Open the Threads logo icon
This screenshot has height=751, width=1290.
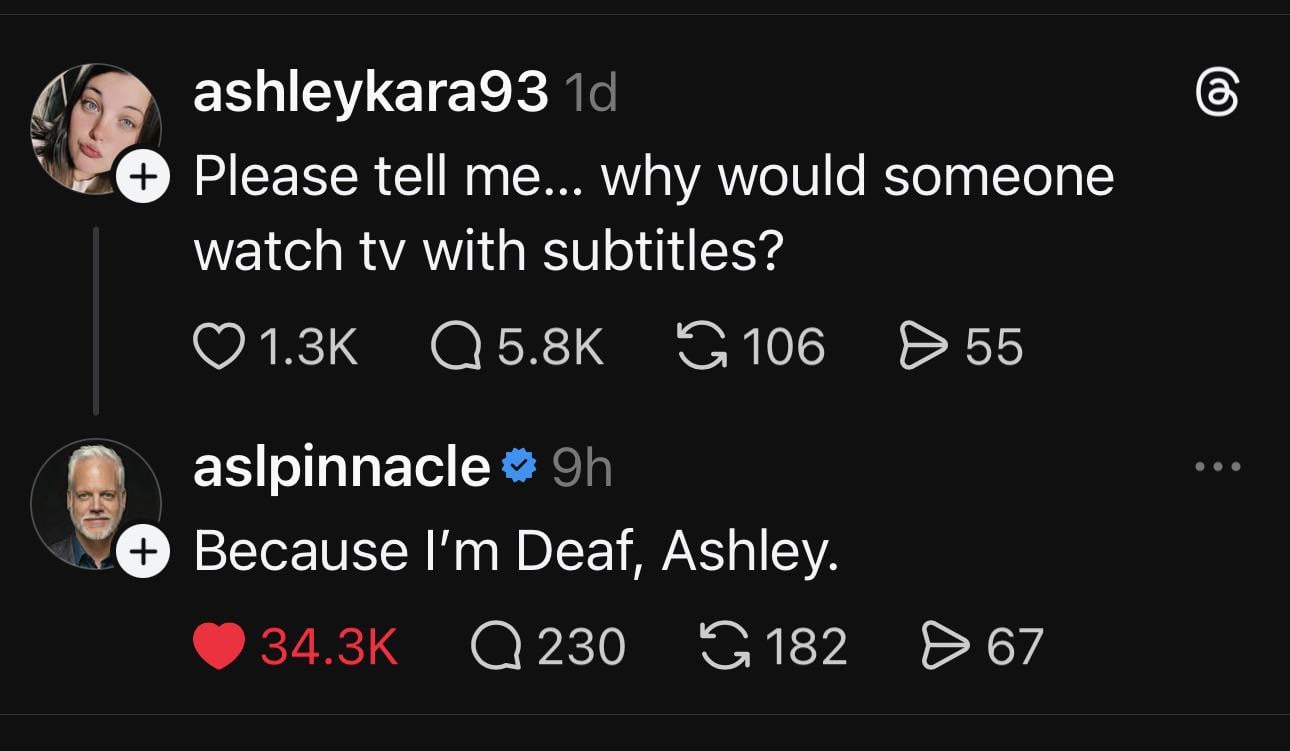pyautogui.click(x=1218, y=96)
